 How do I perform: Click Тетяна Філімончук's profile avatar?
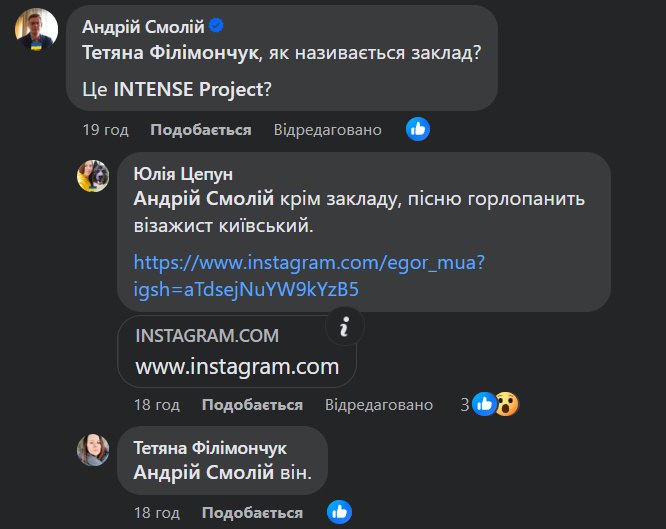tap(93, 450)
